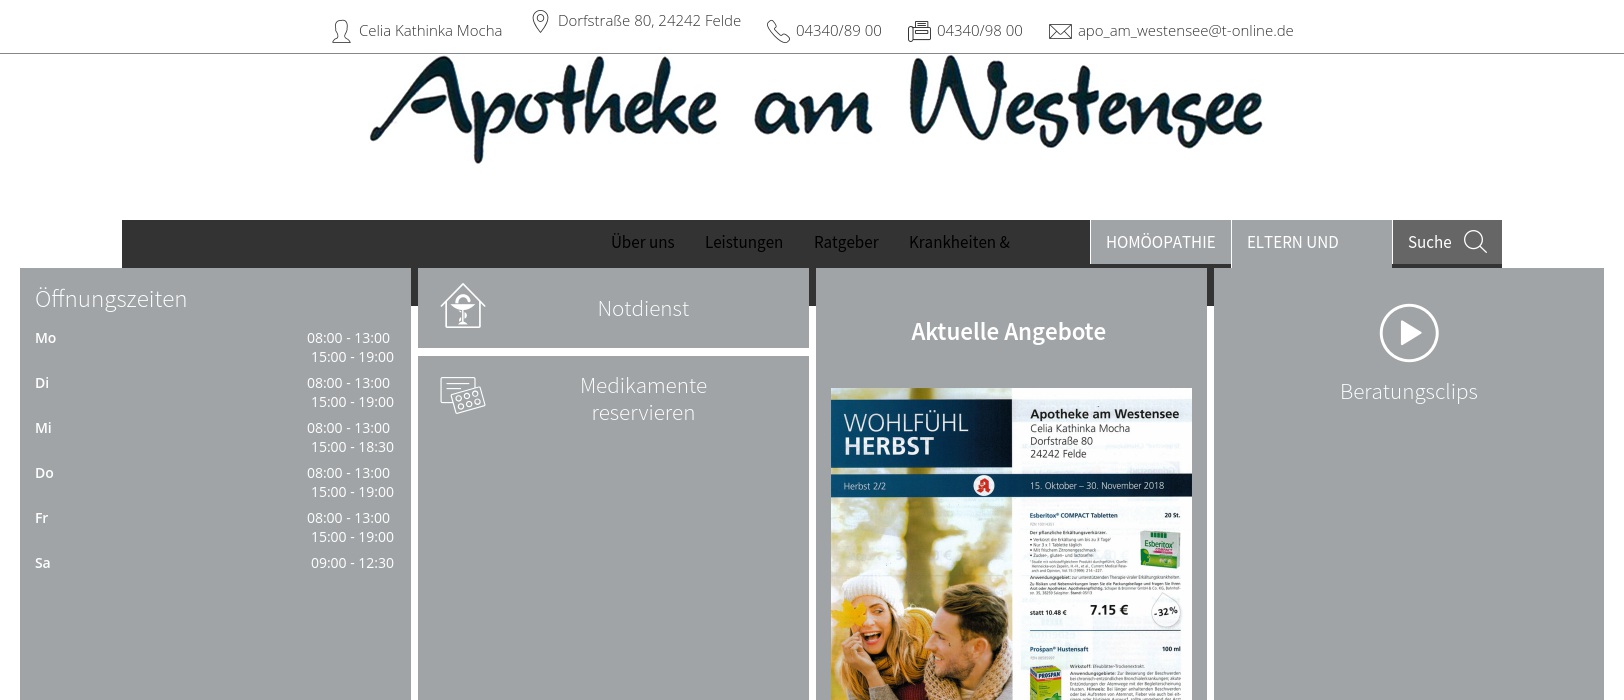Click the Sa hours 09:00 - 12:30
The width and height of the screenshot is (1624, 700).
pyautogui.click(x=352, y=563)
